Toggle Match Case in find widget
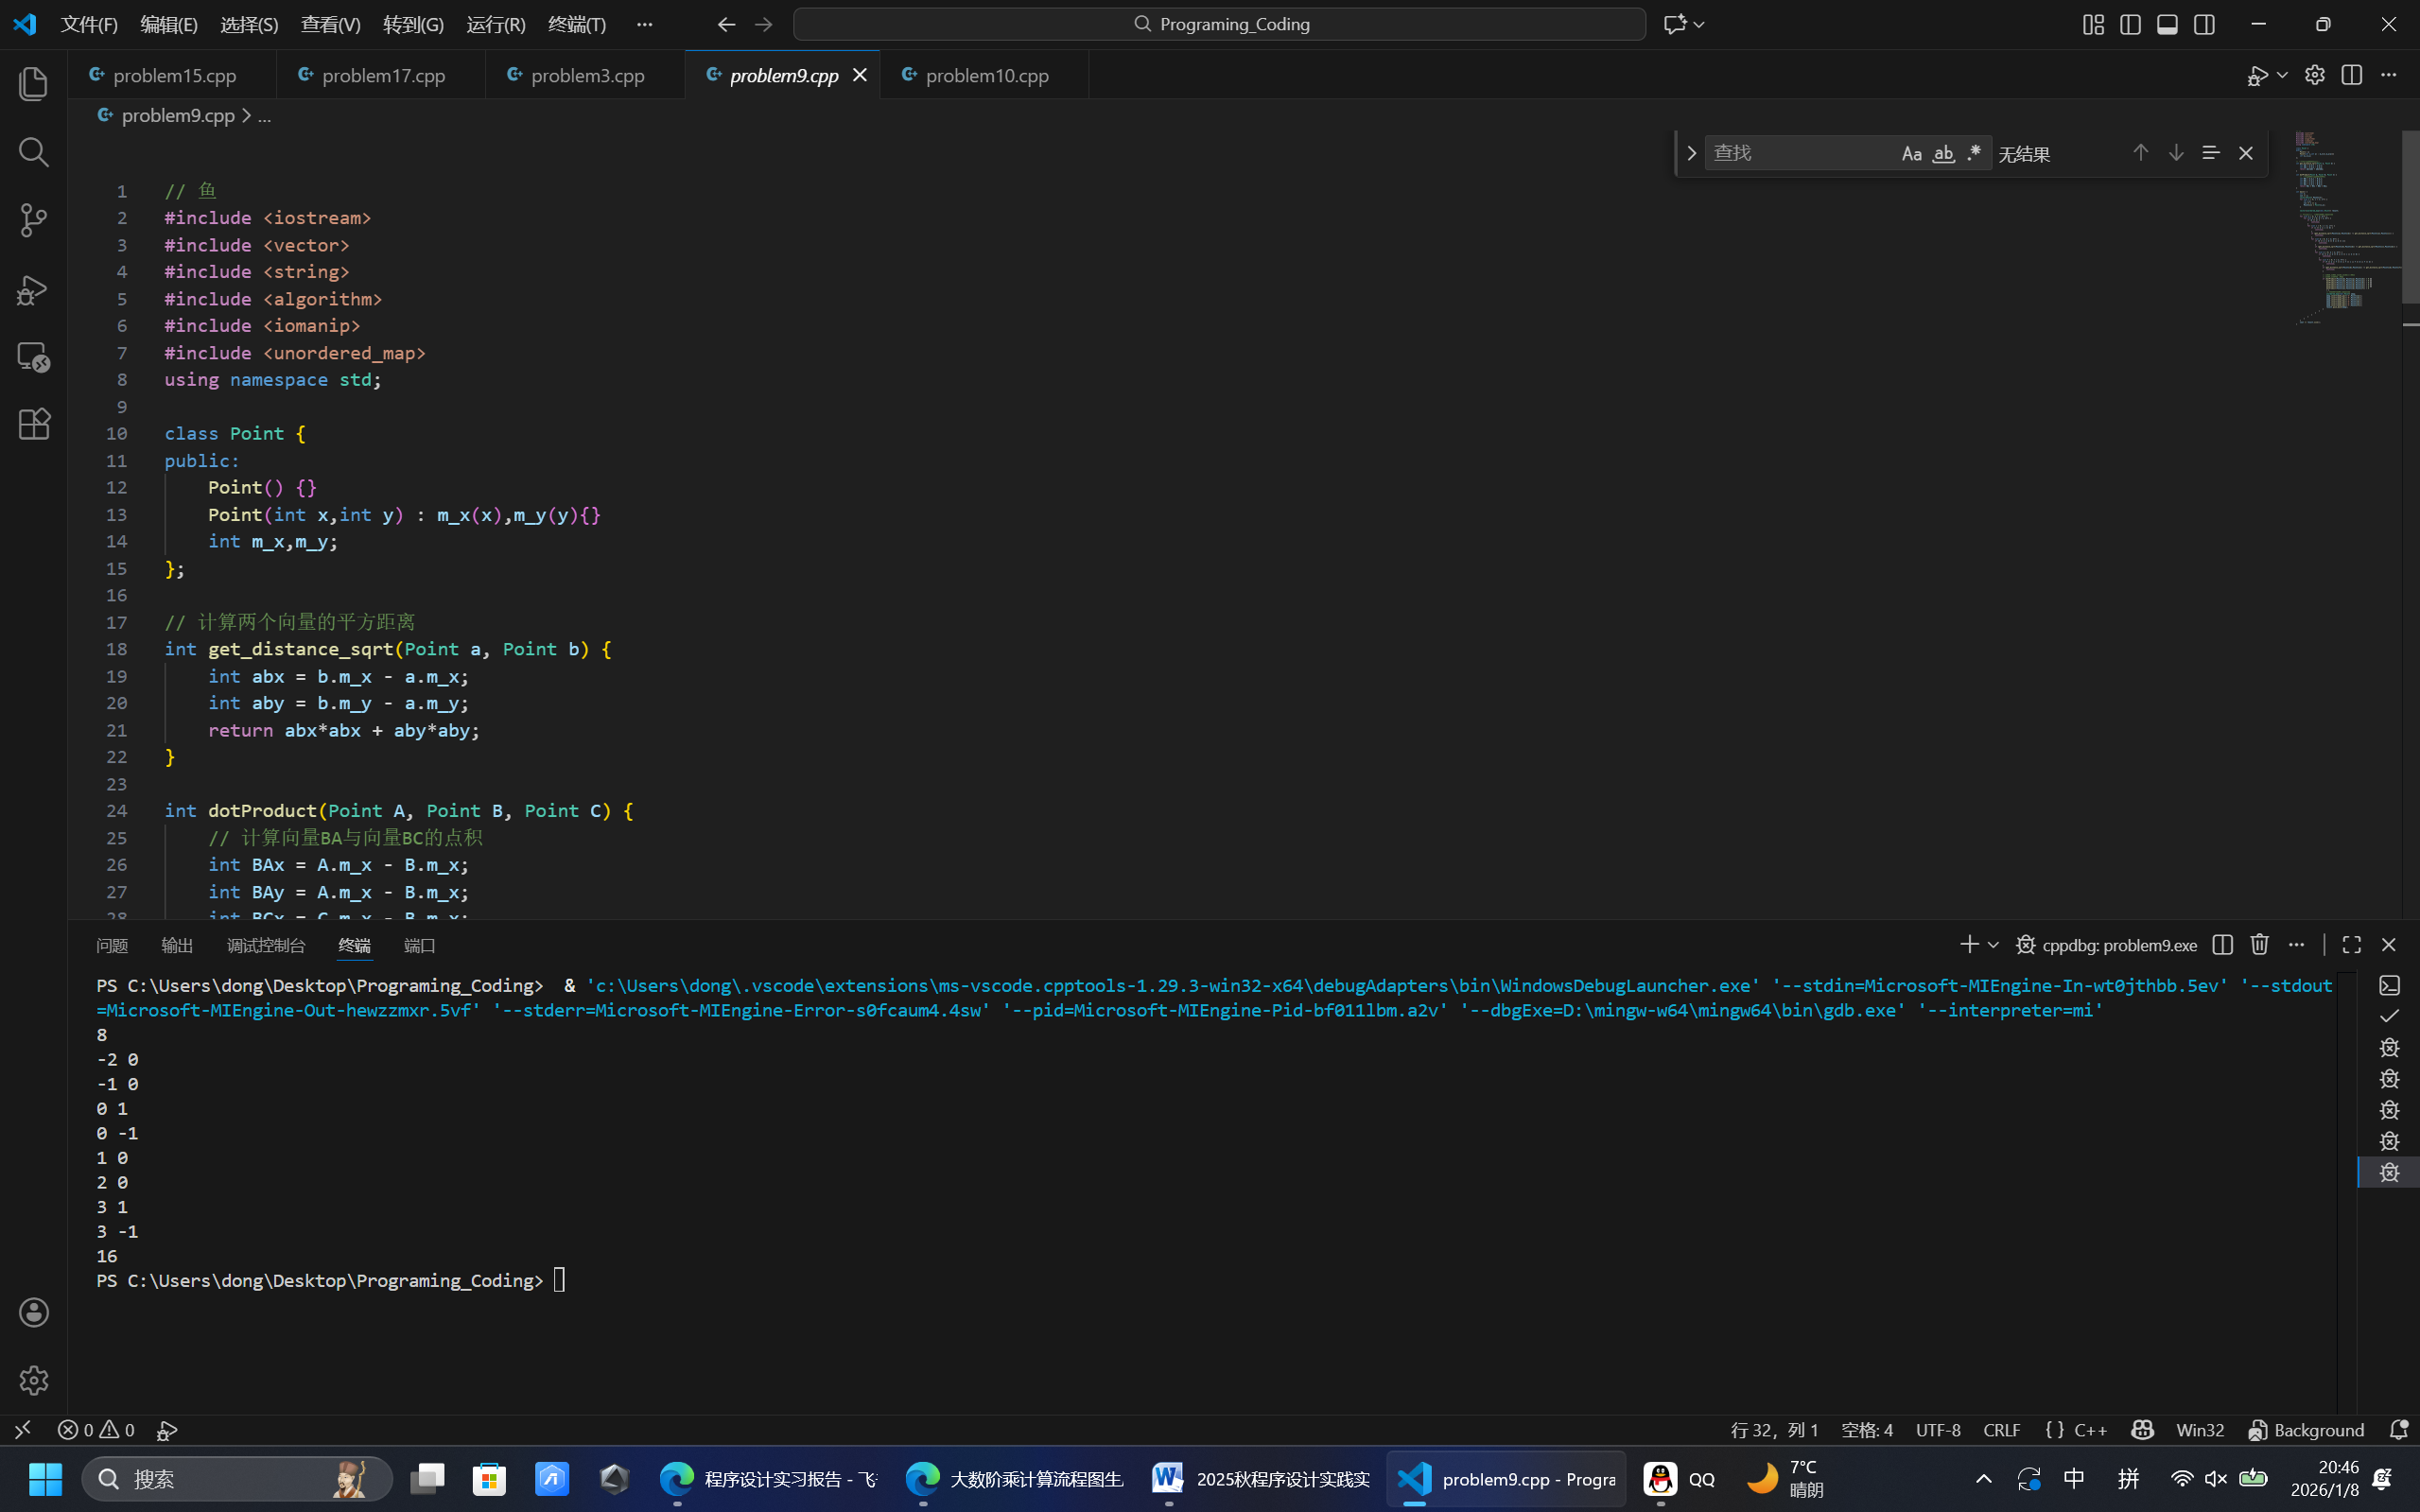This screenshot has height=1512, width=2420. [x=1911, y=153]
